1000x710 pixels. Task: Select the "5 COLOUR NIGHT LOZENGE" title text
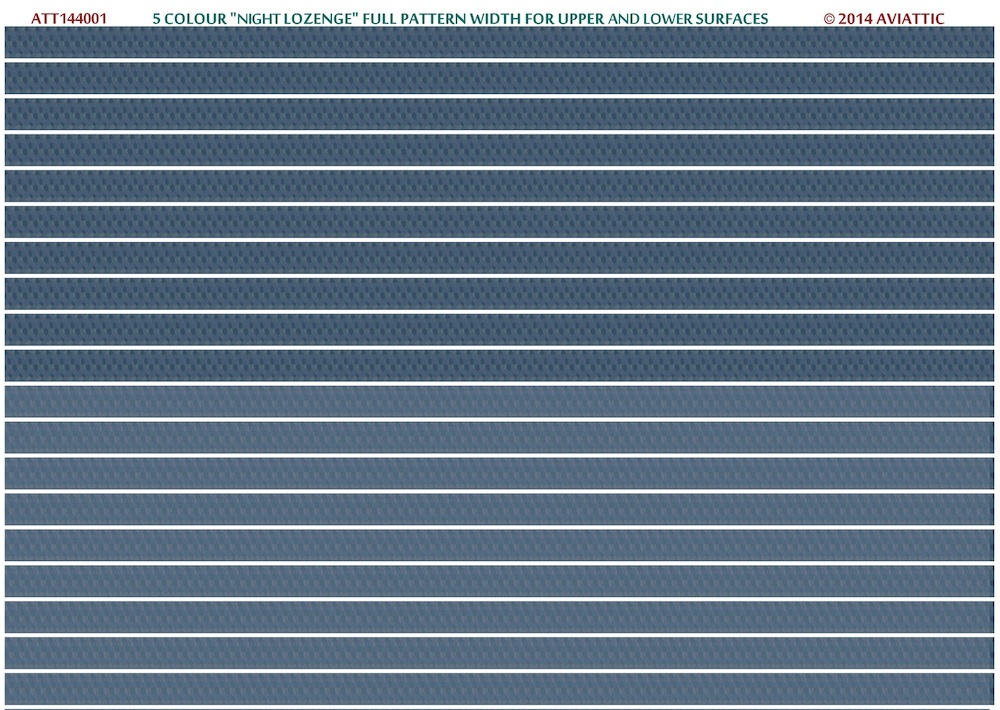(460, 19)
